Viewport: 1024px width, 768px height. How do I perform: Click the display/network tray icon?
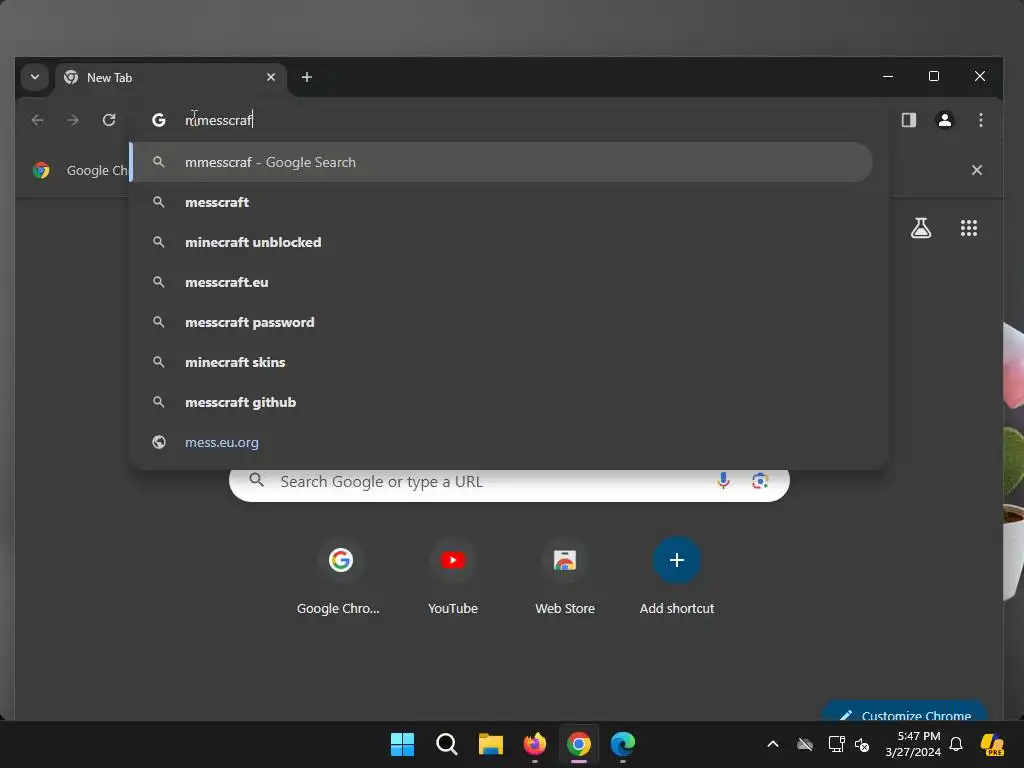pyautogui.click(x=837, y=744)
